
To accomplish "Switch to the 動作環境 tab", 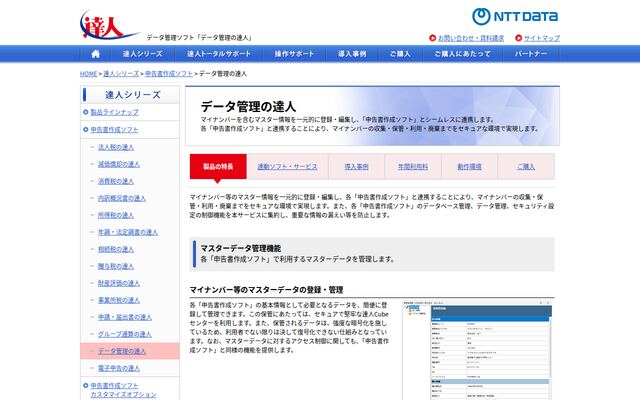I will (x=469, y=167).
